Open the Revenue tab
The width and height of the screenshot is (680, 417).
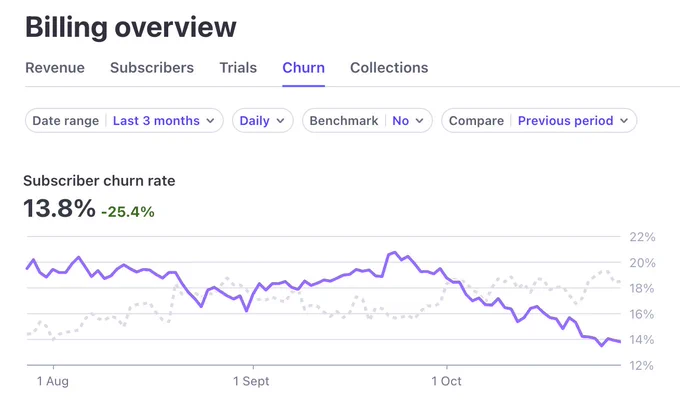click(55, 68)
